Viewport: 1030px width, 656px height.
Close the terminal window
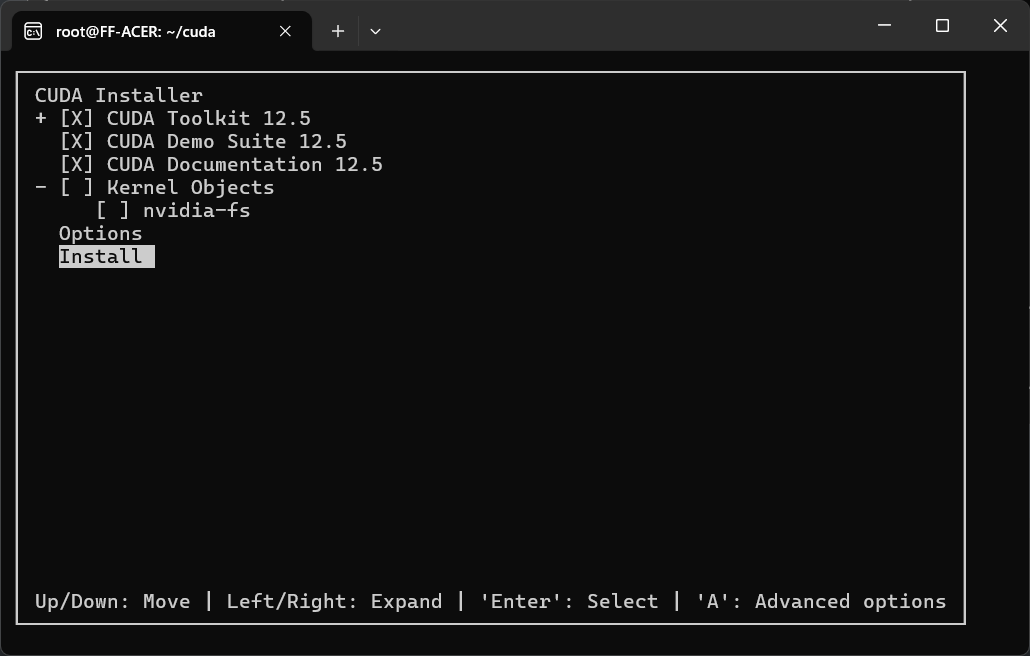tap(1000, 26)
